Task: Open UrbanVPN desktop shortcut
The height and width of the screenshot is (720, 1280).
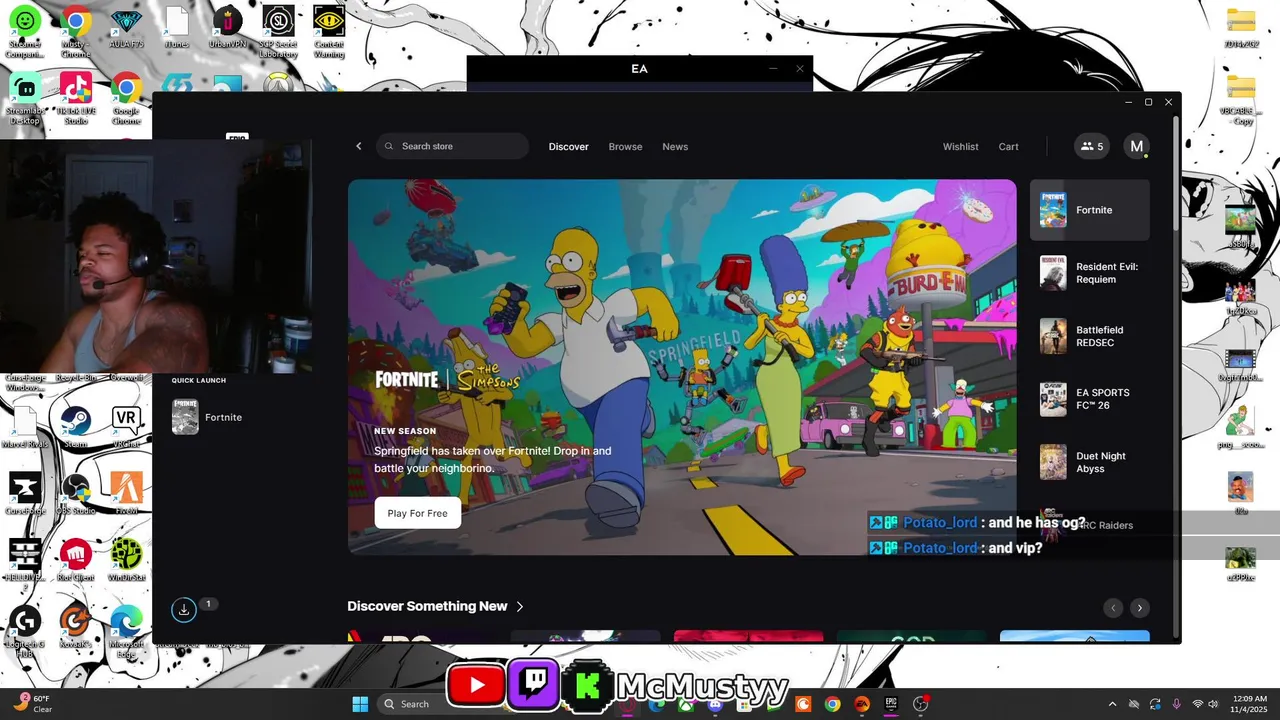Action: pos(227,26)
